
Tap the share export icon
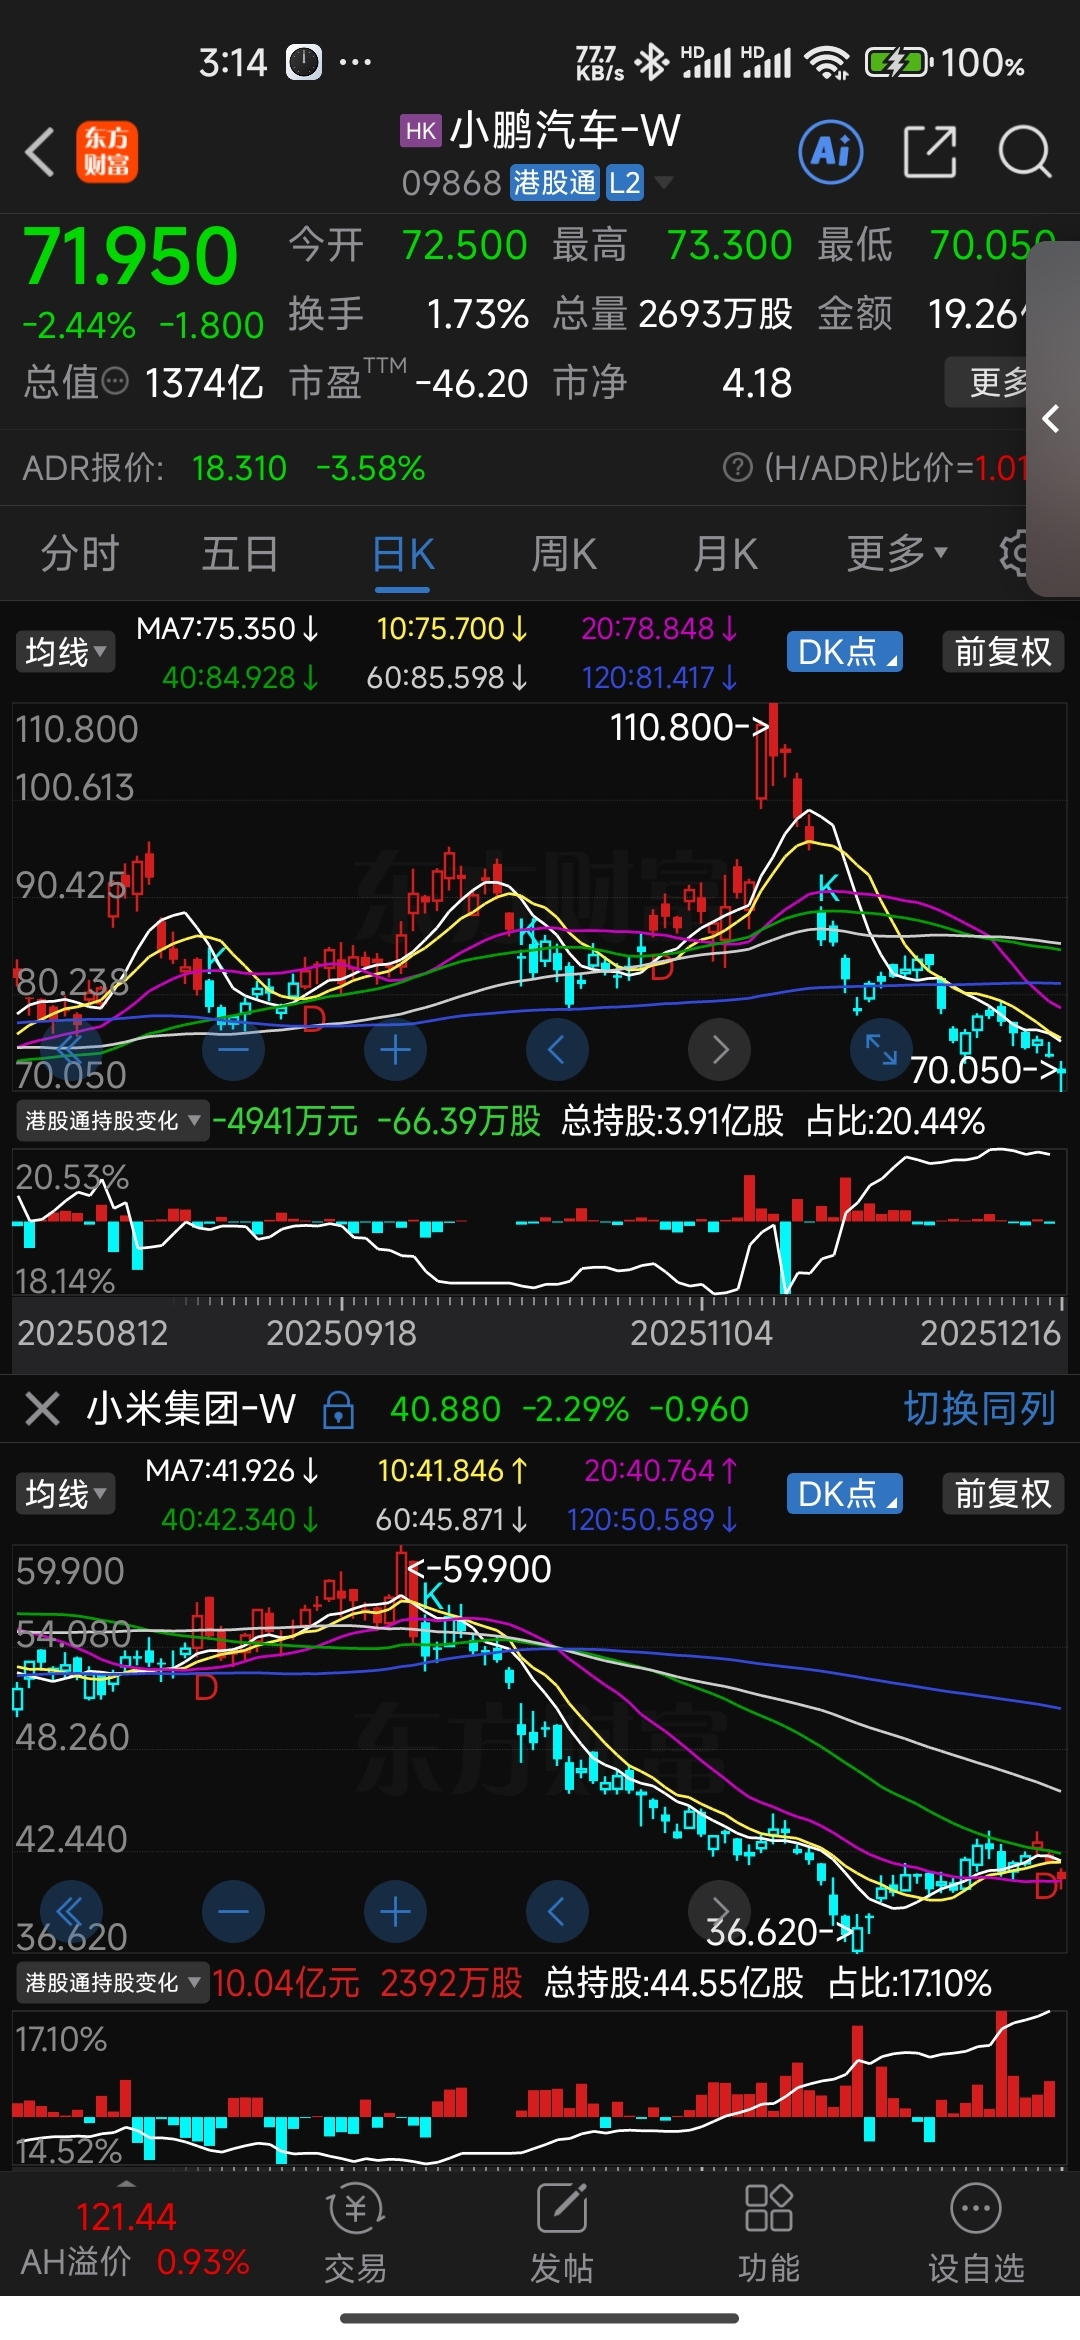[929, 152]
